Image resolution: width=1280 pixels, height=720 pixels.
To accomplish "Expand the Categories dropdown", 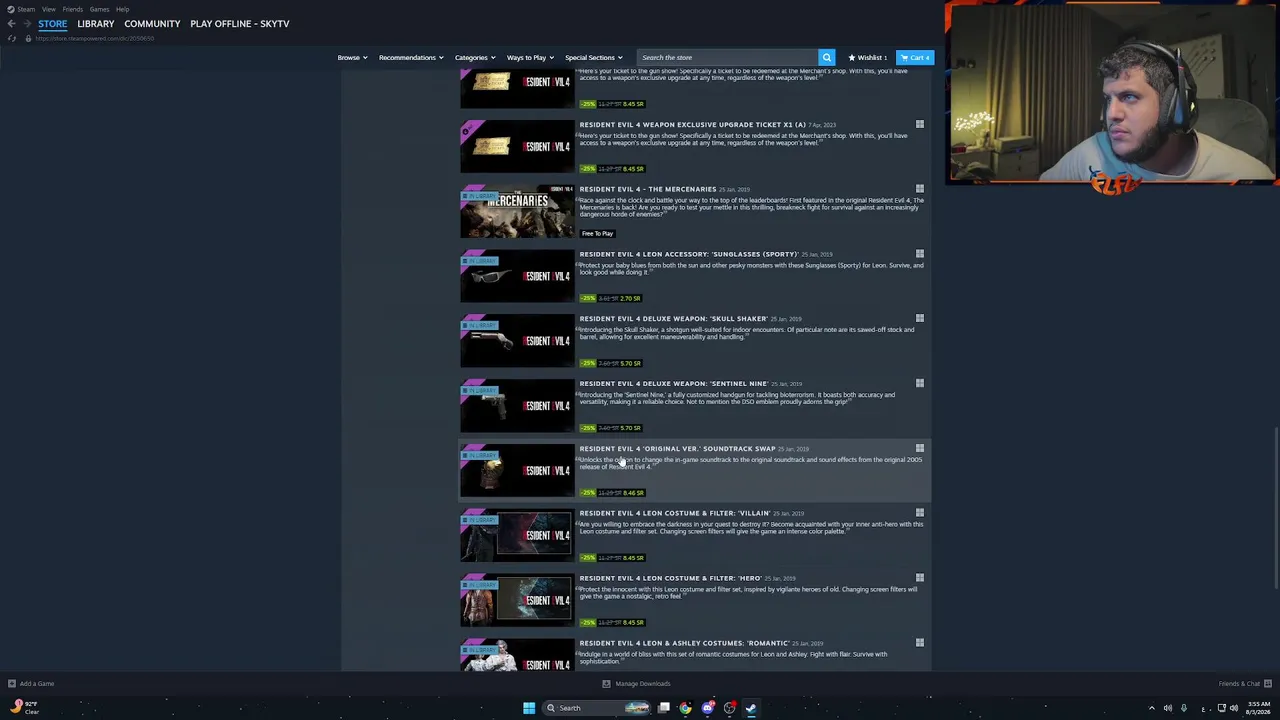I will pyautogui.click(x=475, y=57).
